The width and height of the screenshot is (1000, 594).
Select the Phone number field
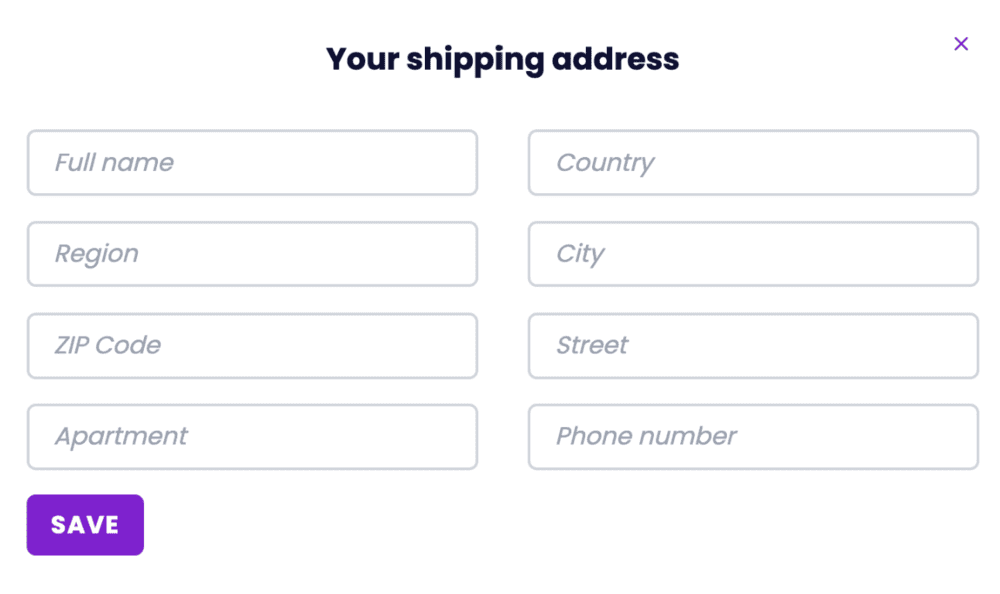pyautogui.click(x=753, y=437)
